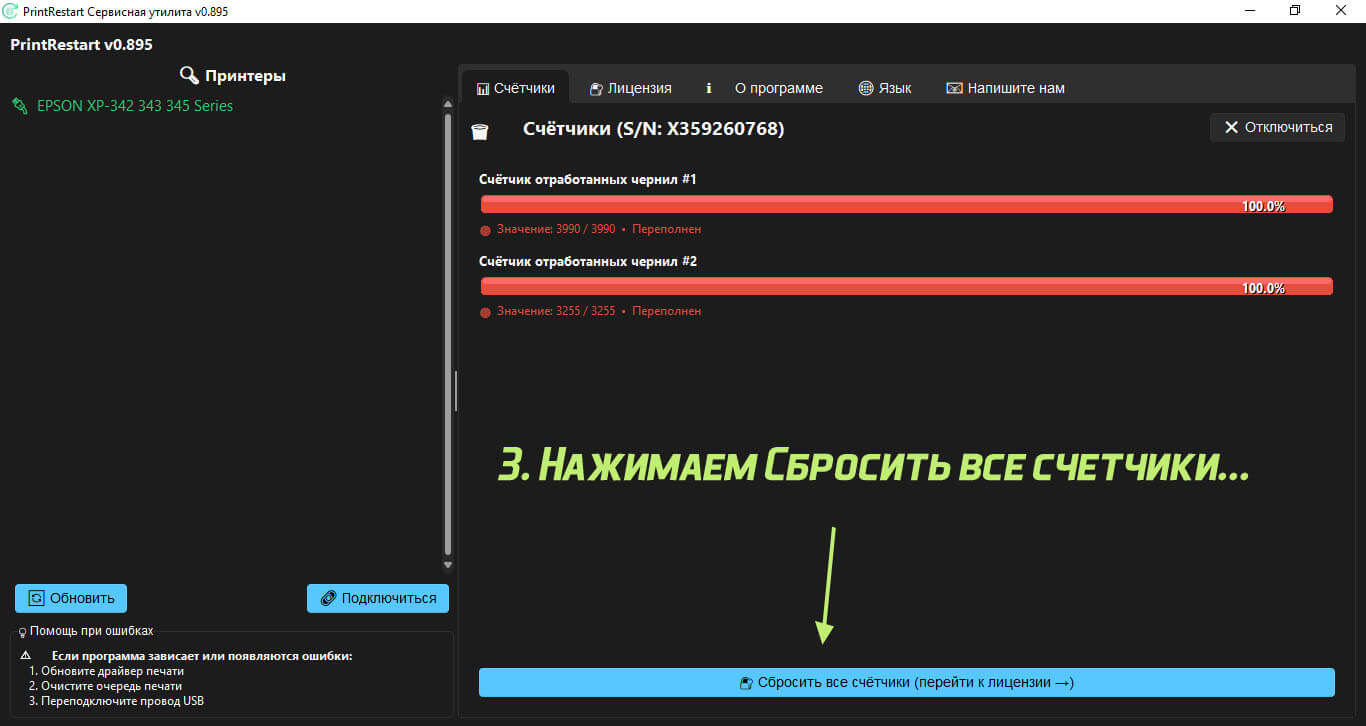Open the Напишите нам tab
The width and height of the screenshot is (1366, 726).
pyautogui.click(x=1005, y=88)
